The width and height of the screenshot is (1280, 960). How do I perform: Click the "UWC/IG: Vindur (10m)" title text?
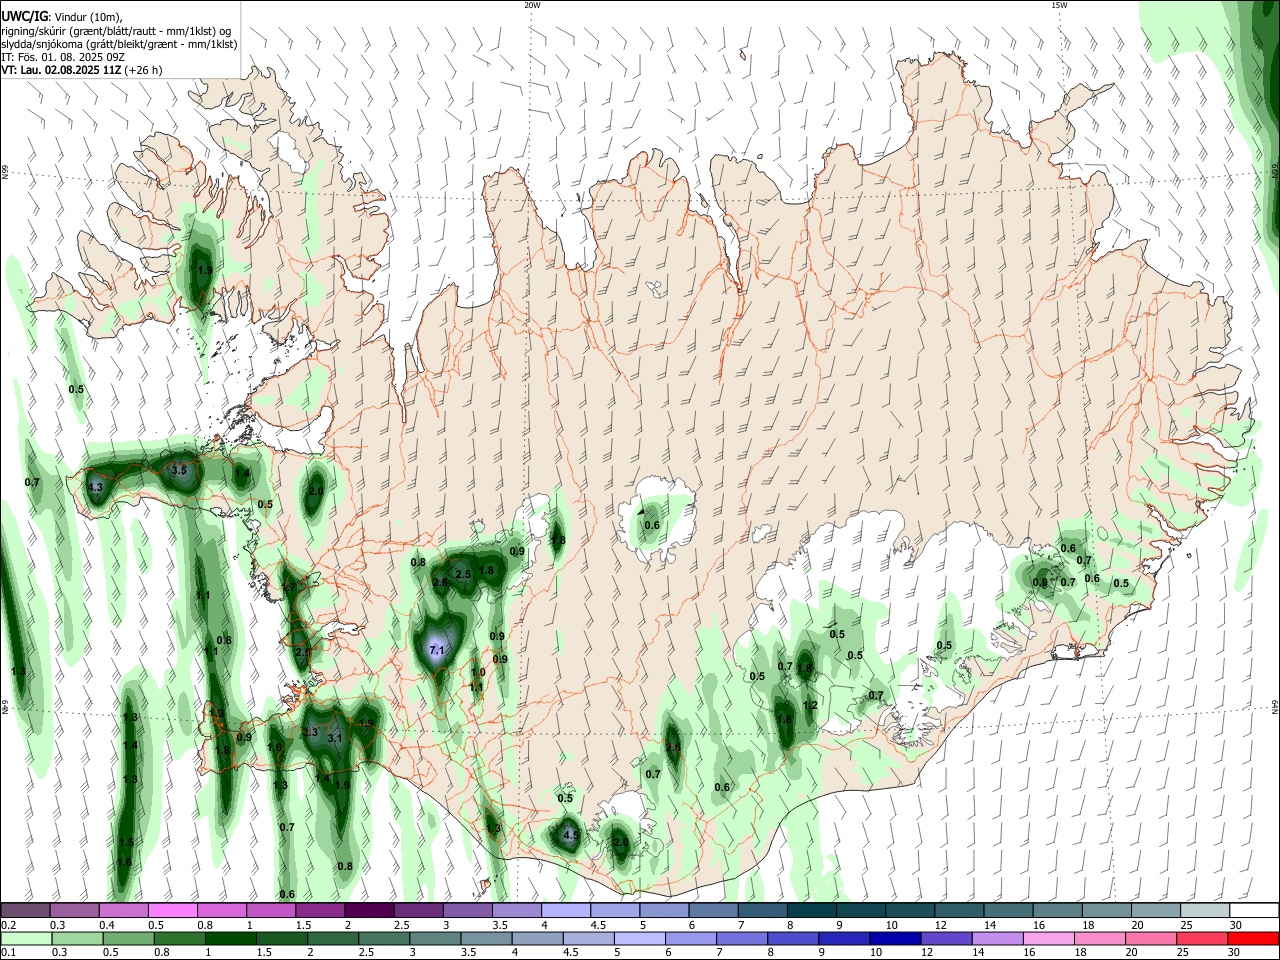coord(60,16)
